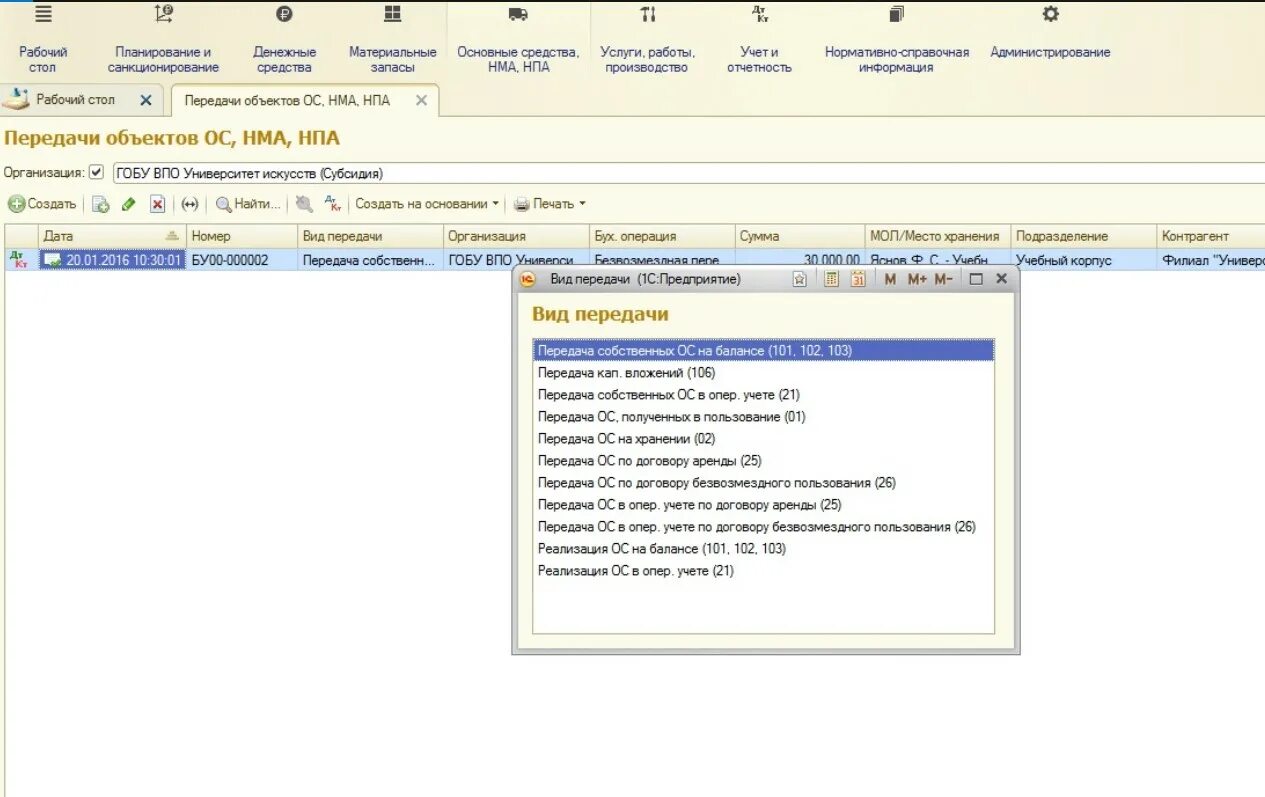Click 1C logo icon in dialog title

pyautogui.click(x=528, y=280)
